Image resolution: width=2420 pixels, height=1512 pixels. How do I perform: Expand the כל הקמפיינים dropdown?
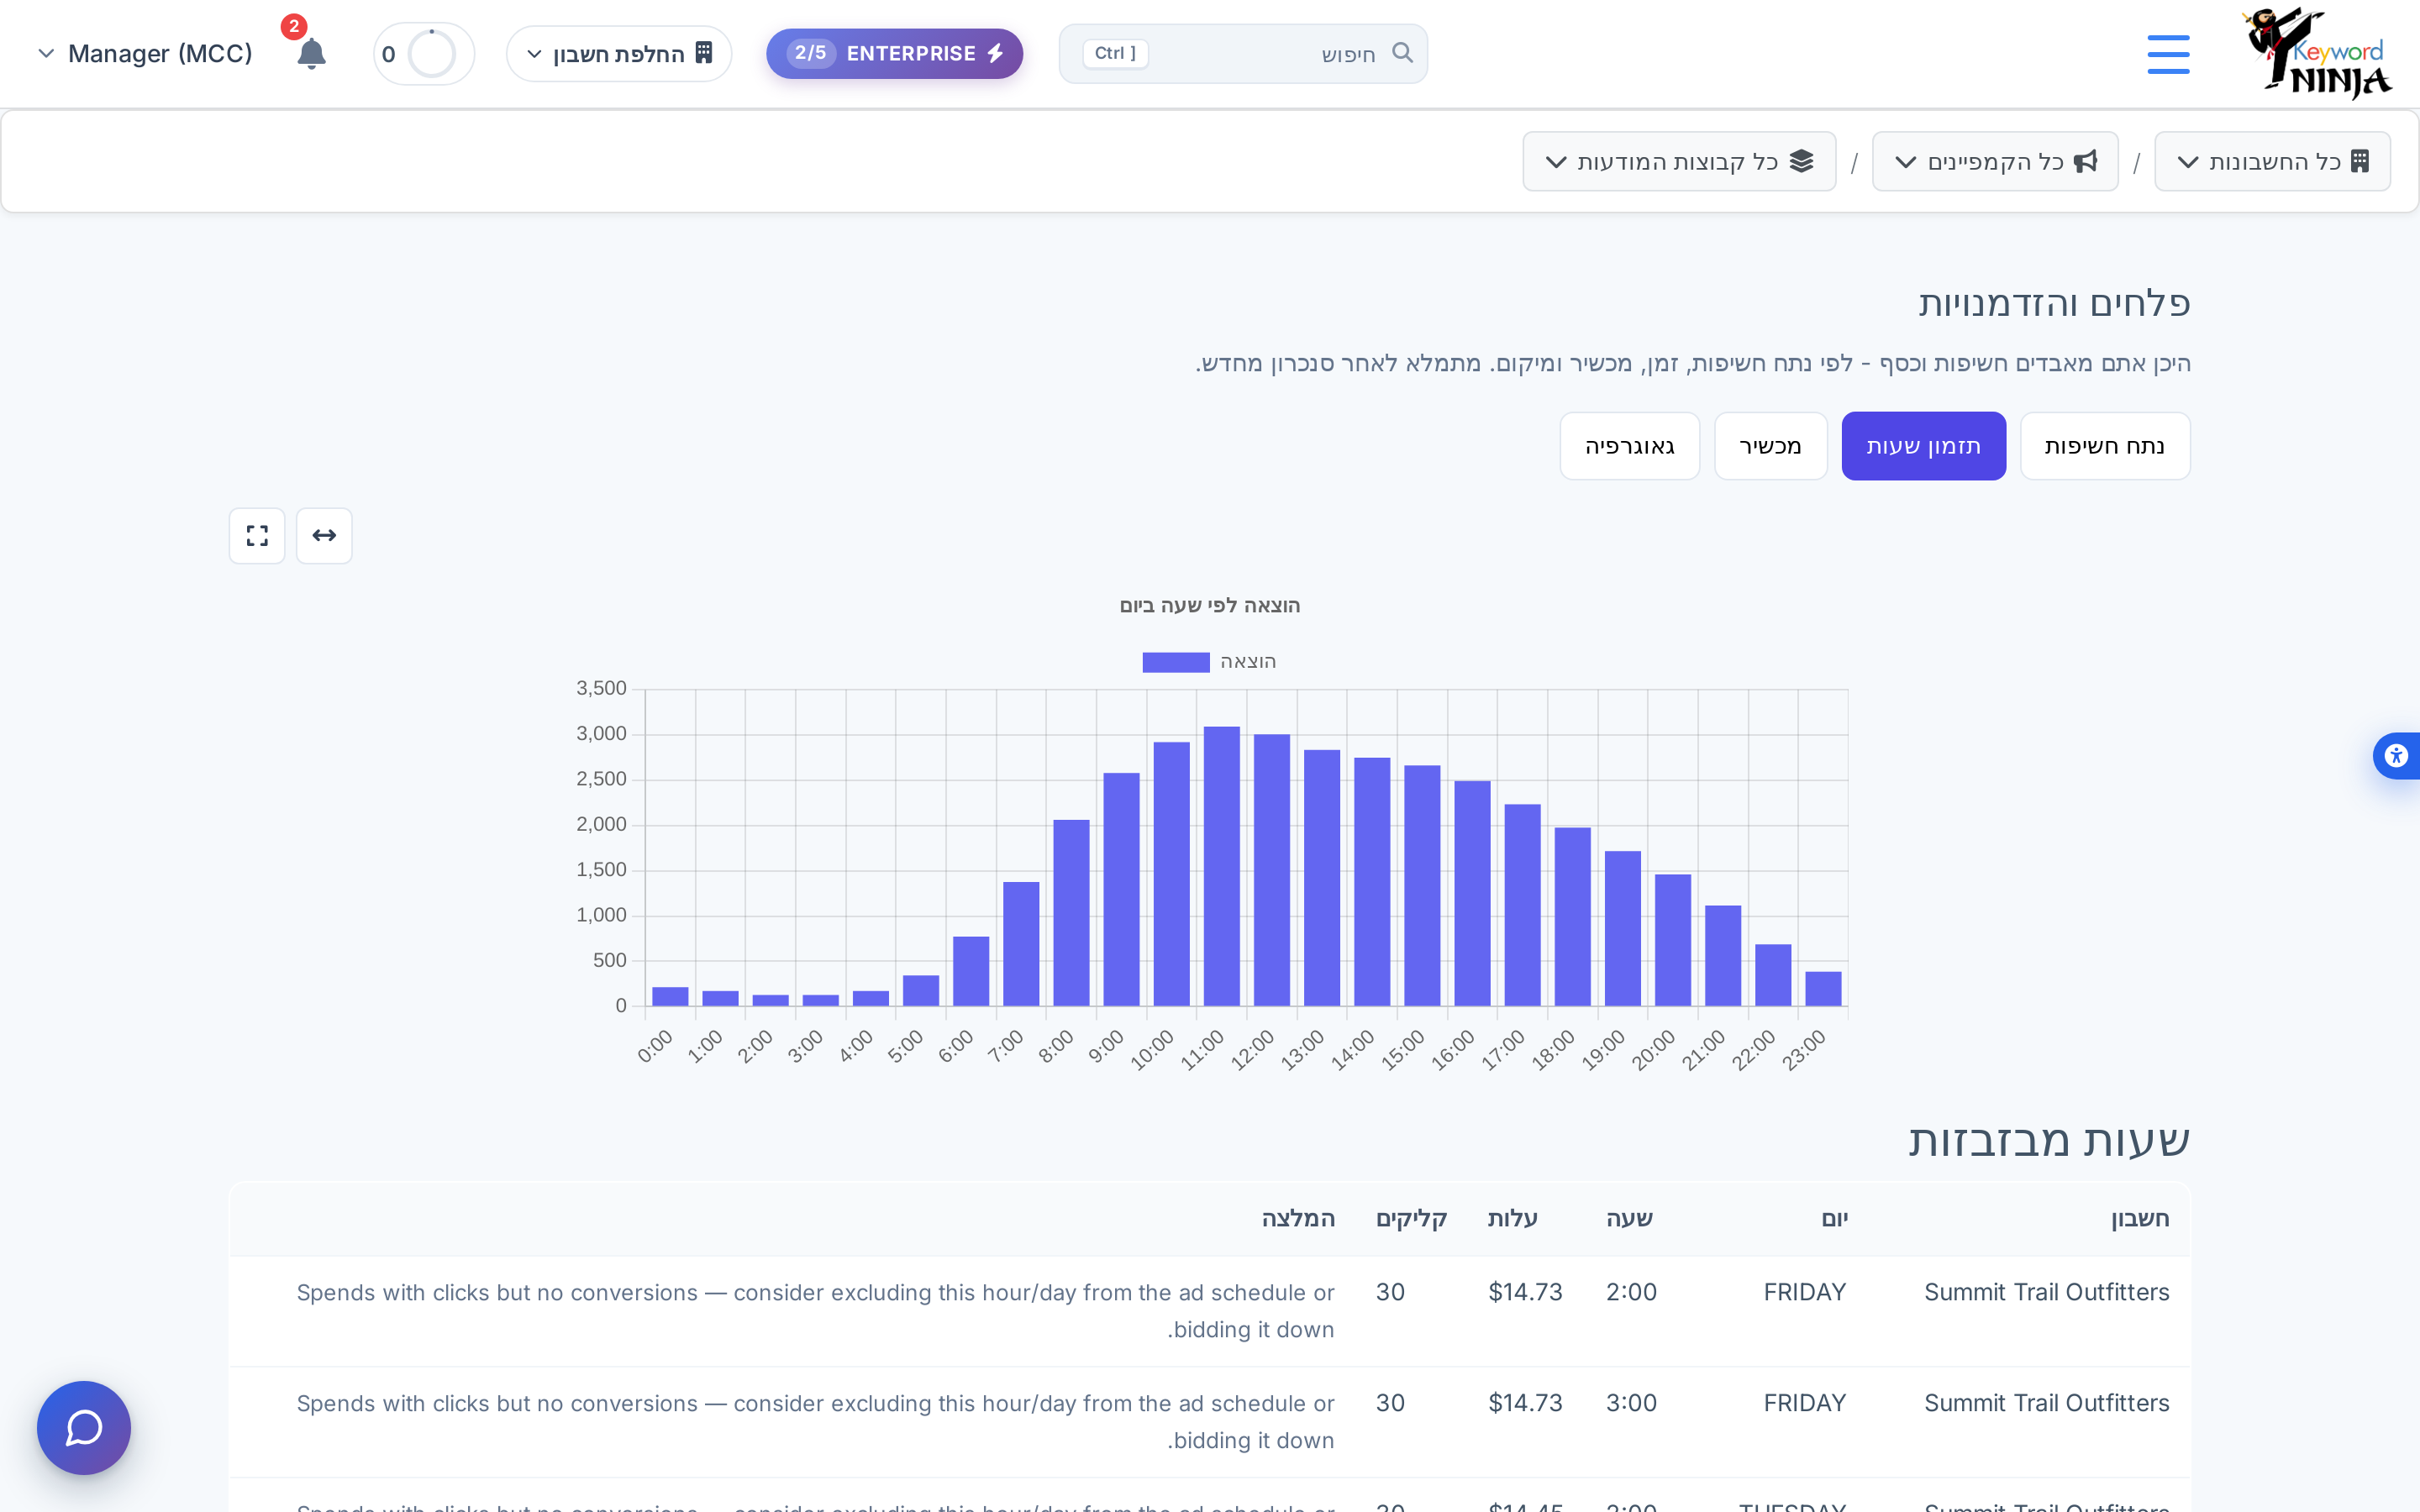[x=1995, y=162]
